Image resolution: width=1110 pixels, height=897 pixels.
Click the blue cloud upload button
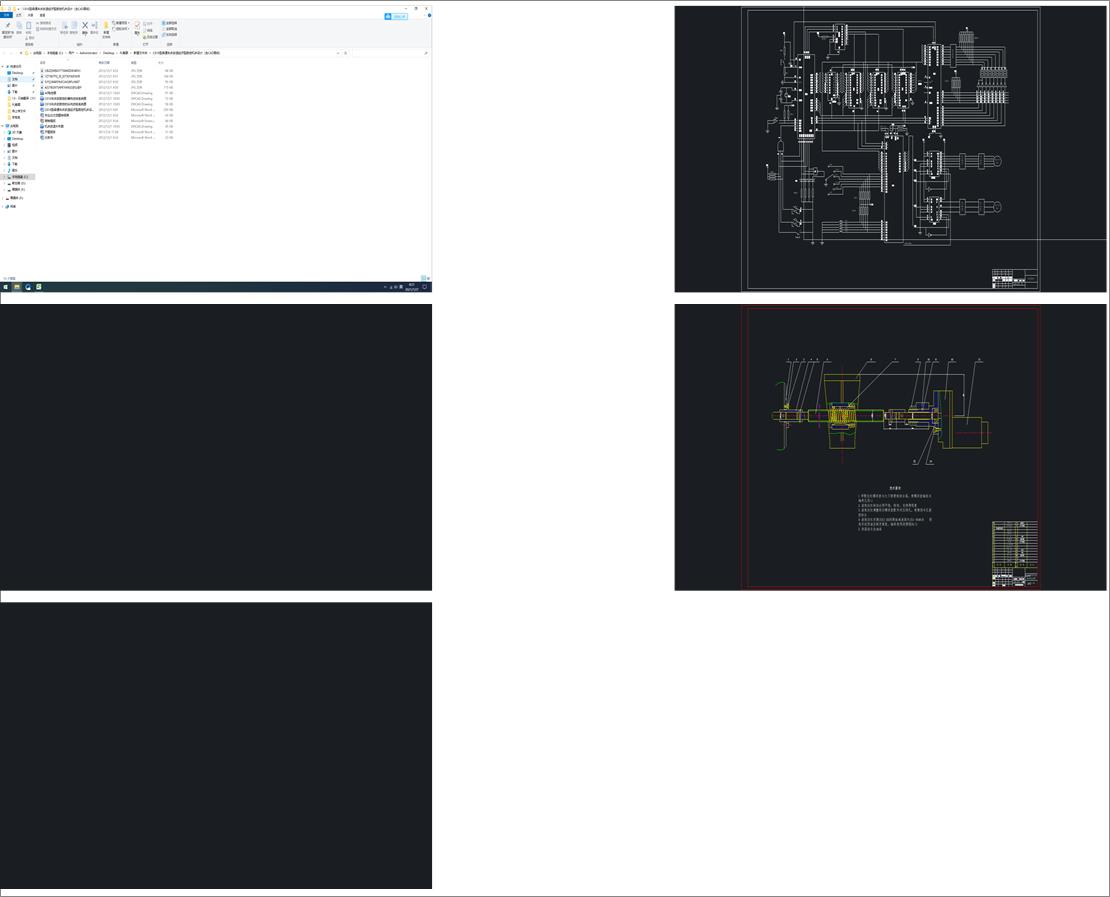pyautogui.click(x=396, y=16)
